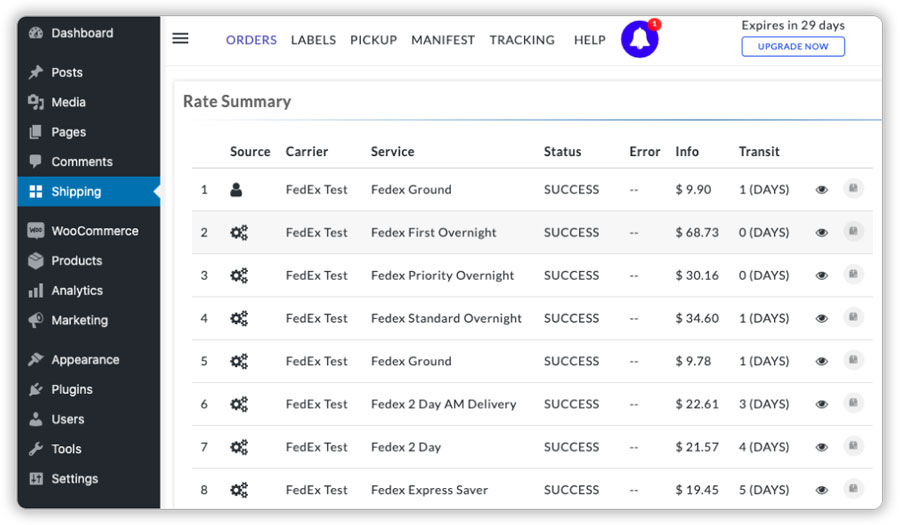Open Plugins in the sidebar
Viewport: 900px width, 525px height.
coord(88,390)
